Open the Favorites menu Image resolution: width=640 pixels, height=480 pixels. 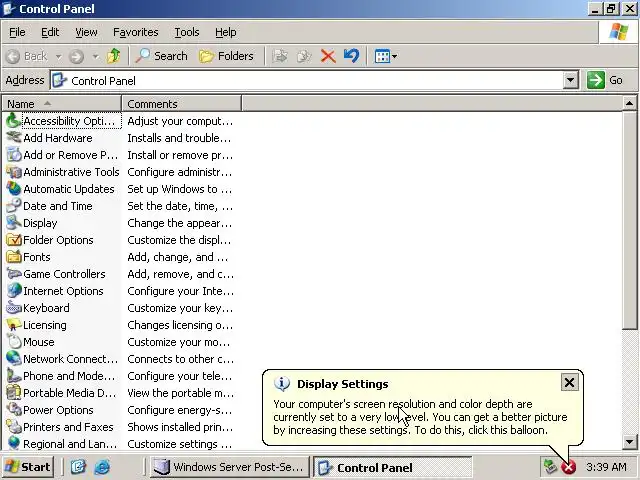point(136,32)
